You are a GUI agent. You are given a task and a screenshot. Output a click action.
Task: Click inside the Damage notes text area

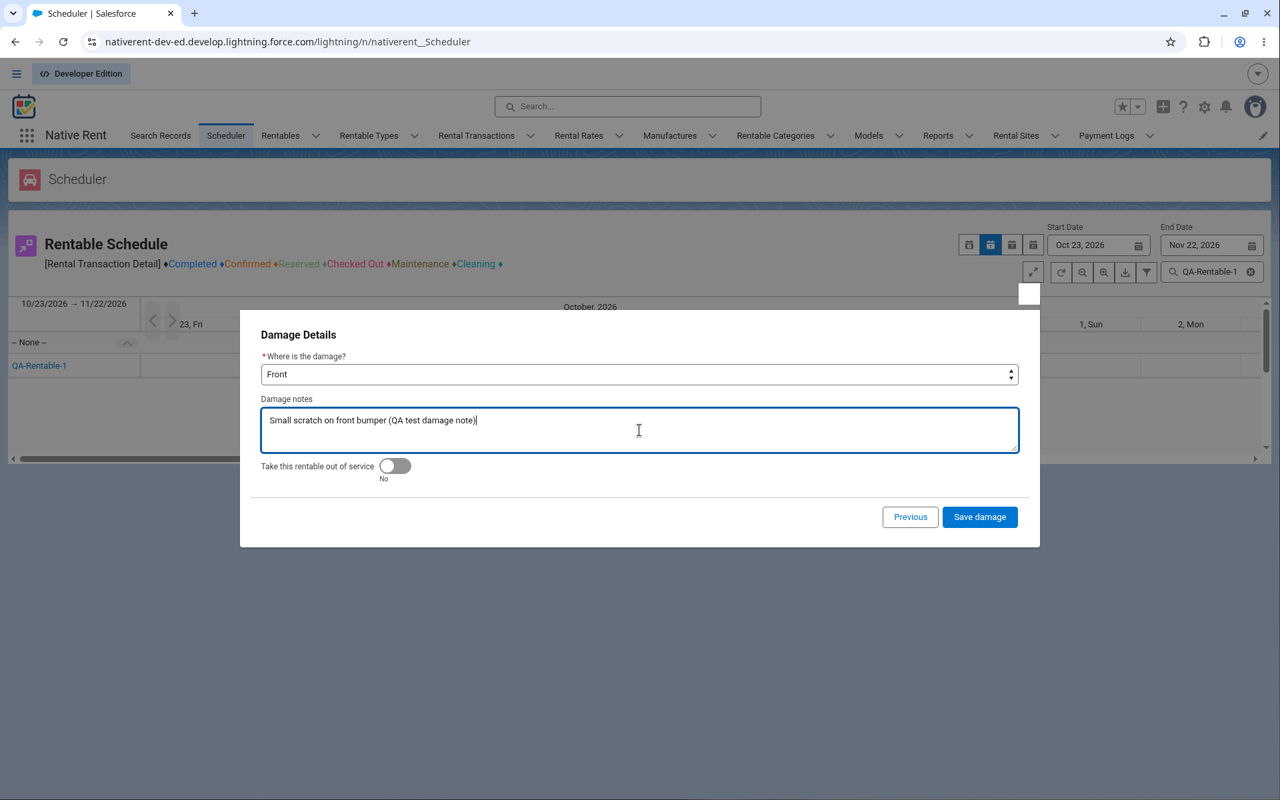tap(639, 430)
